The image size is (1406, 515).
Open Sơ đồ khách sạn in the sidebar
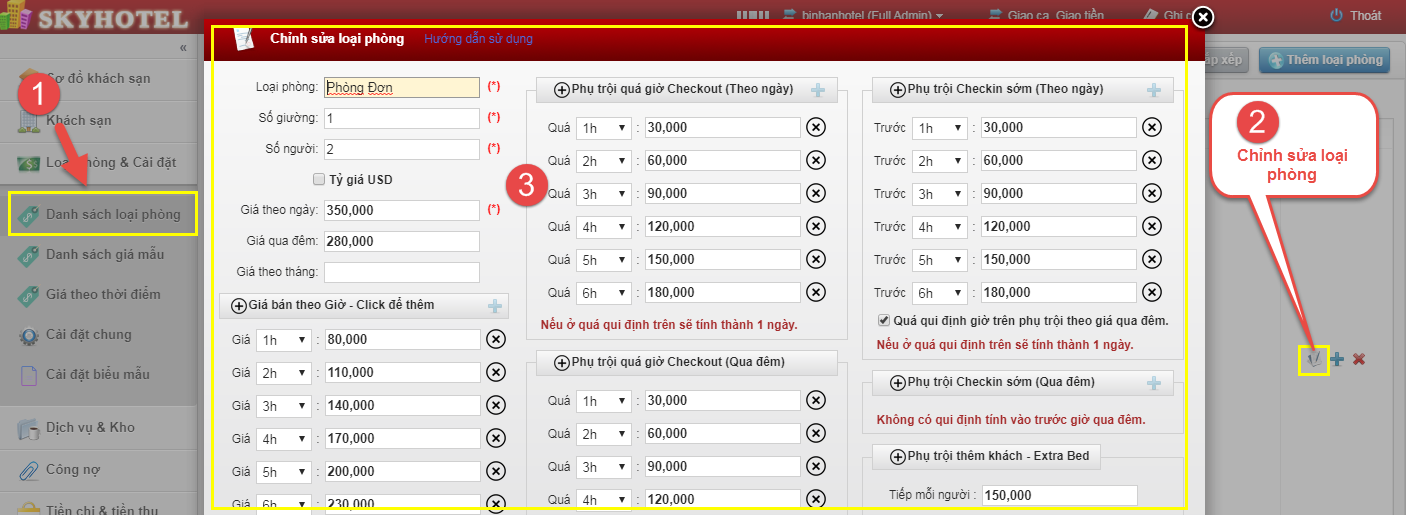point(98,78)
